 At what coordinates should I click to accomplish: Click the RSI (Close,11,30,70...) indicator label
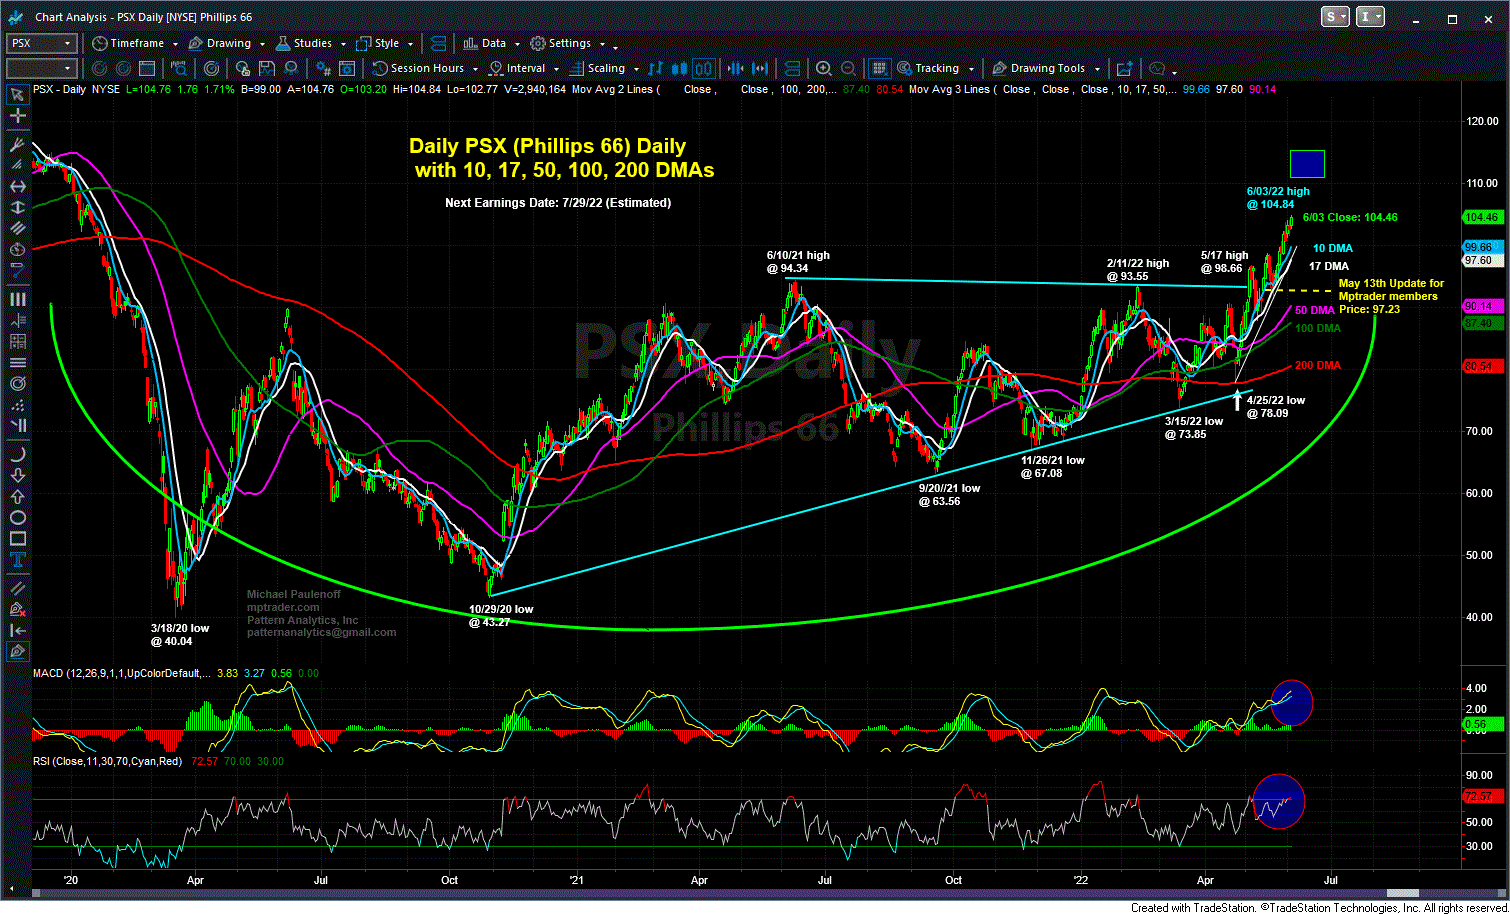[x=108, y=761]
